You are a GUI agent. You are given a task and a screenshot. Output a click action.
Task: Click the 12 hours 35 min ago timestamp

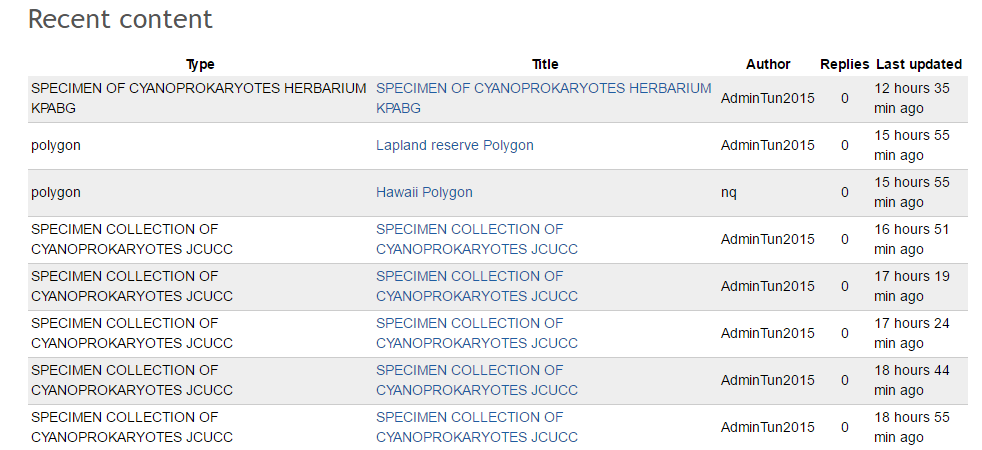pos(911,98)
